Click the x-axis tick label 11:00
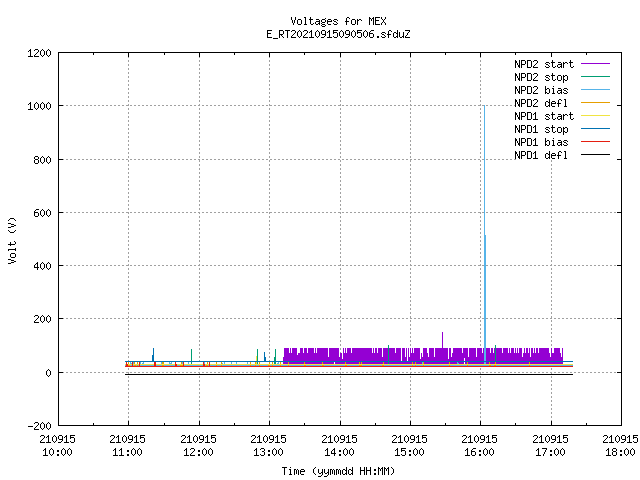The image size is (640, 480). (128, 452)
